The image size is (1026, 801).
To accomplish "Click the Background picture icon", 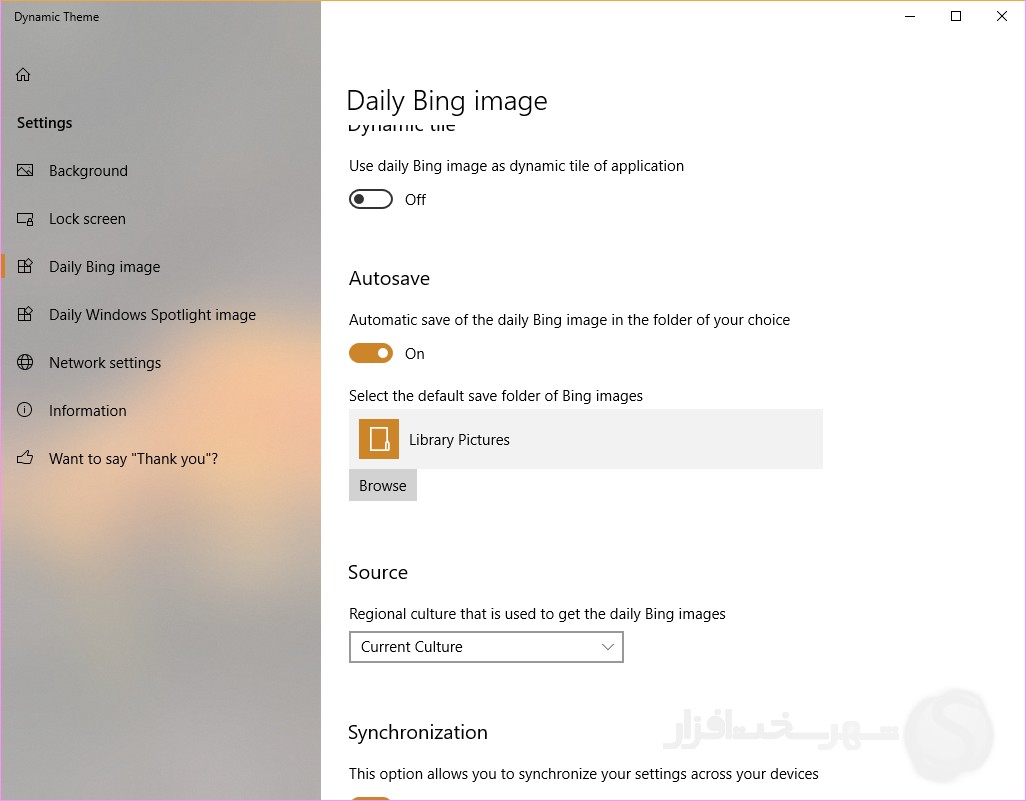I will click(x=26, y=171).
